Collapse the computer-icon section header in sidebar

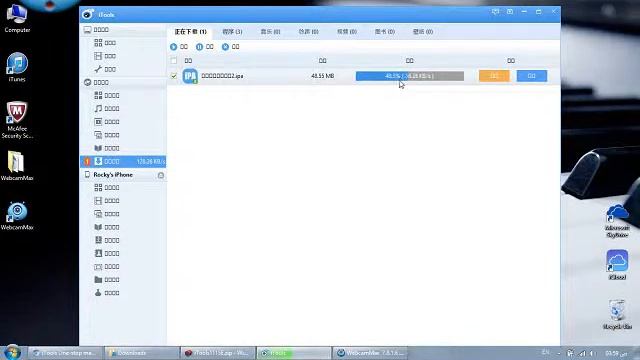coord(122,30)
